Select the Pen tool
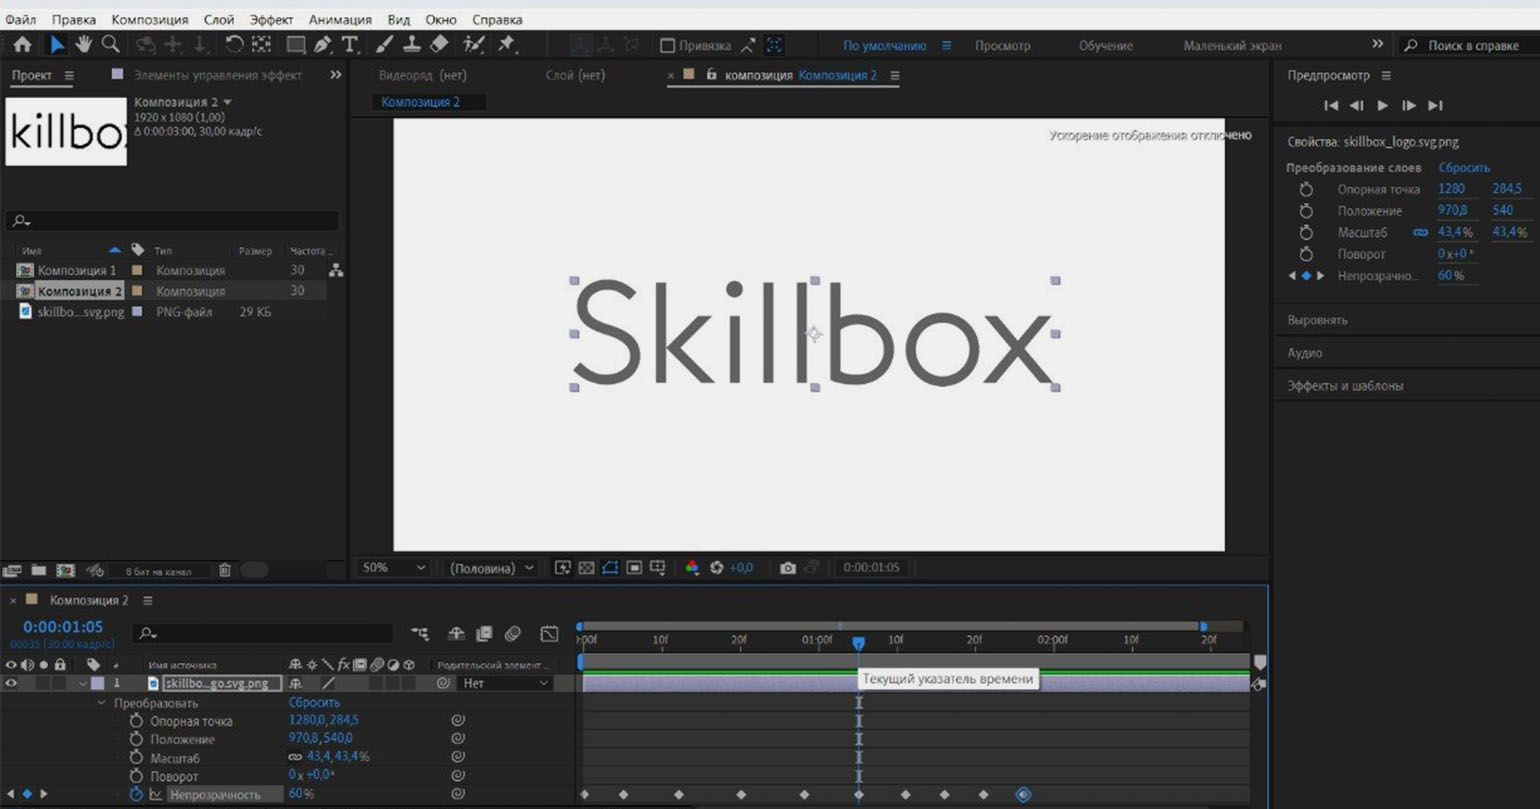 coord(322,45)
